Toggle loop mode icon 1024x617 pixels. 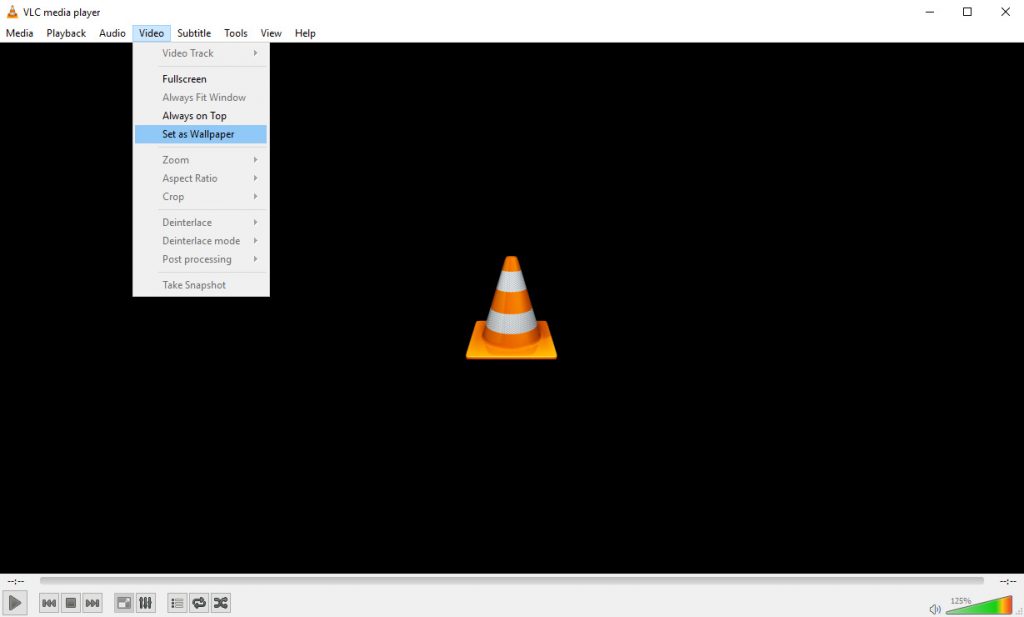pyautogui.click(x=199, y=603)
